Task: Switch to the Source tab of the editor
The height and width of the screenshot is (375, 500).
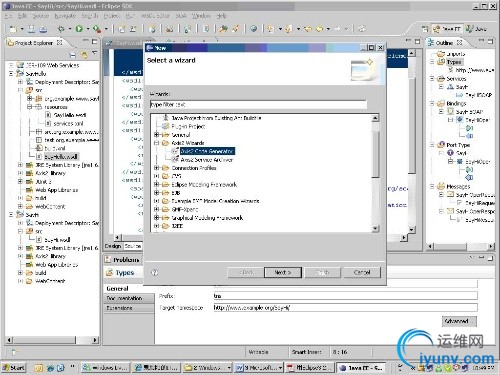Action: [132, 246]
